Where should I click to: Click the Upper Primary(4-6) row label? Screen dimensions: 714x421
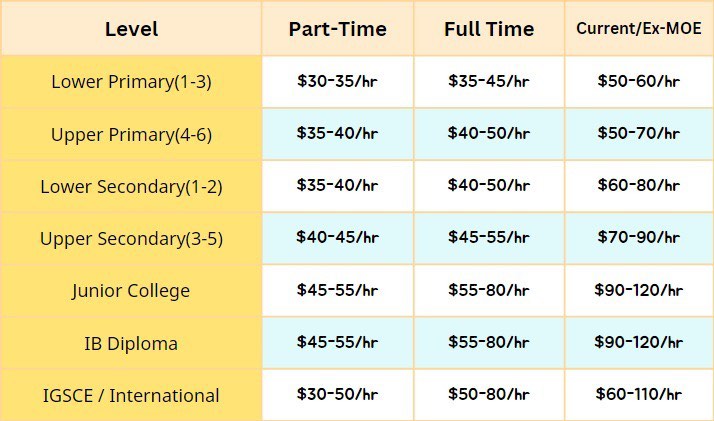[131, 133]
